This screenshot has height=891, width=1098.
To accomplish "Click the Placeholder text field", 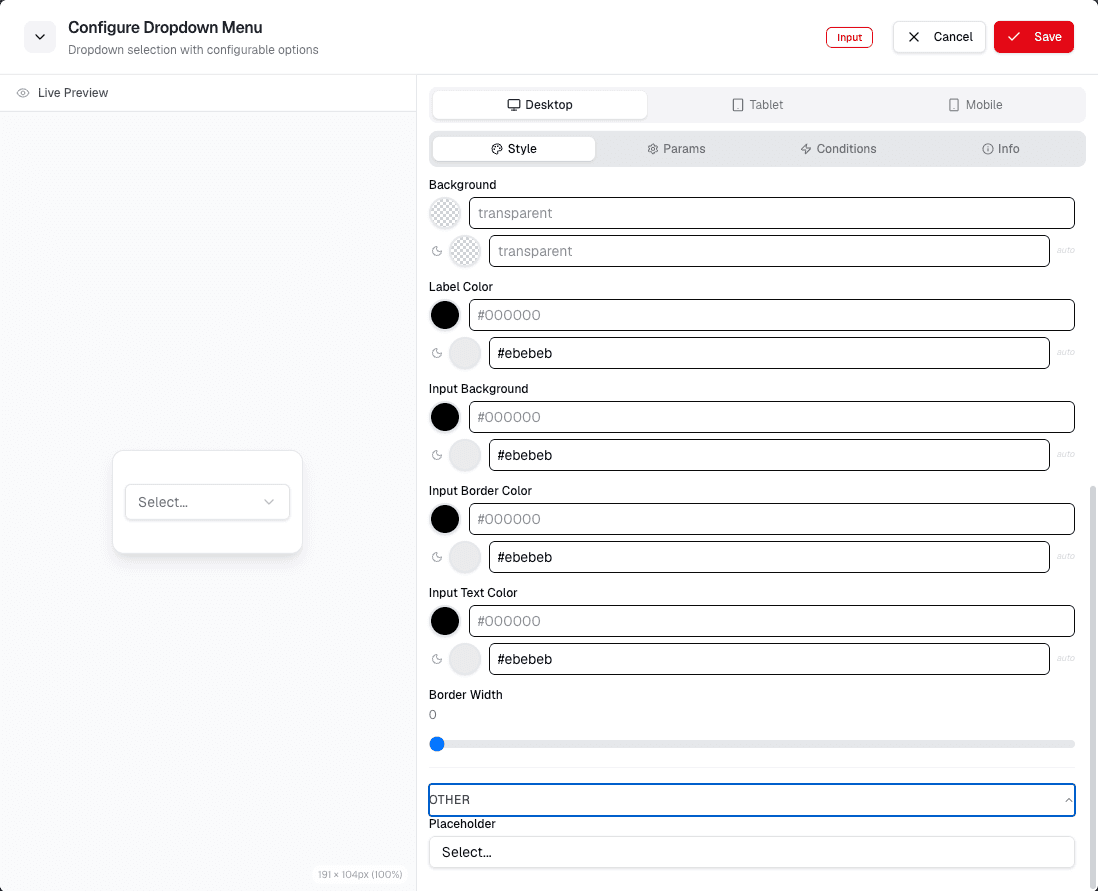I will (x=751, y=852).
